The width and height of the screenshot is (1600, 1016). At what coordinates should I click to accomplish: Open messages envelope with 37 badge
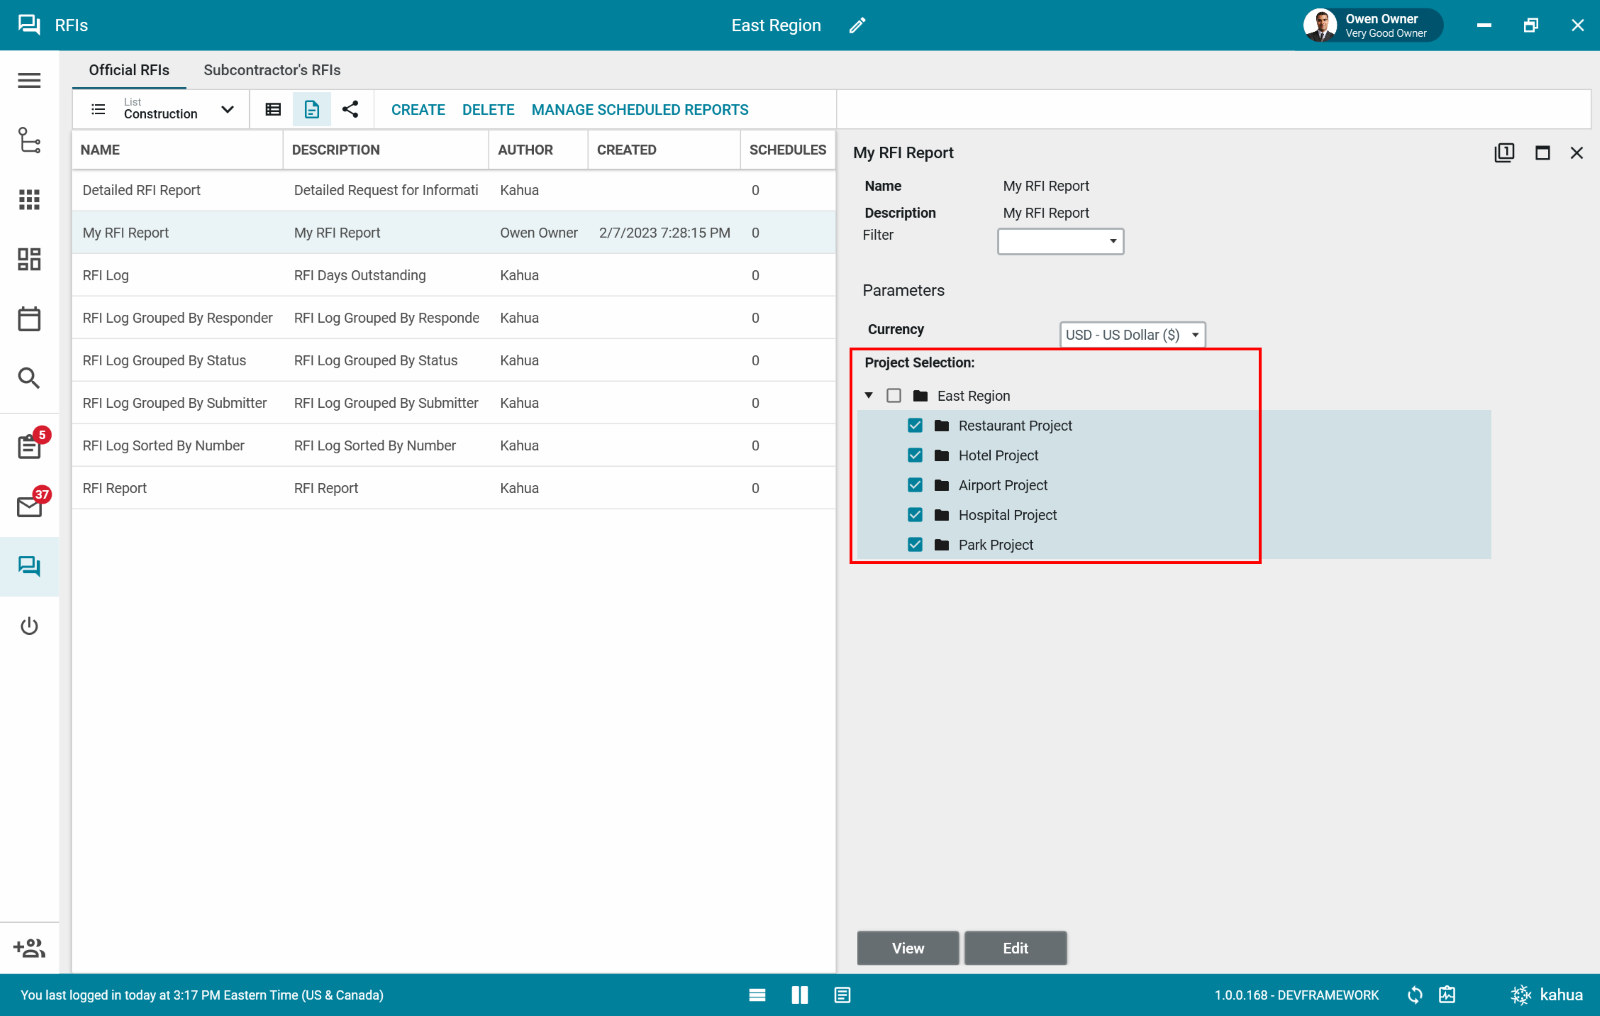pos(29,506)
